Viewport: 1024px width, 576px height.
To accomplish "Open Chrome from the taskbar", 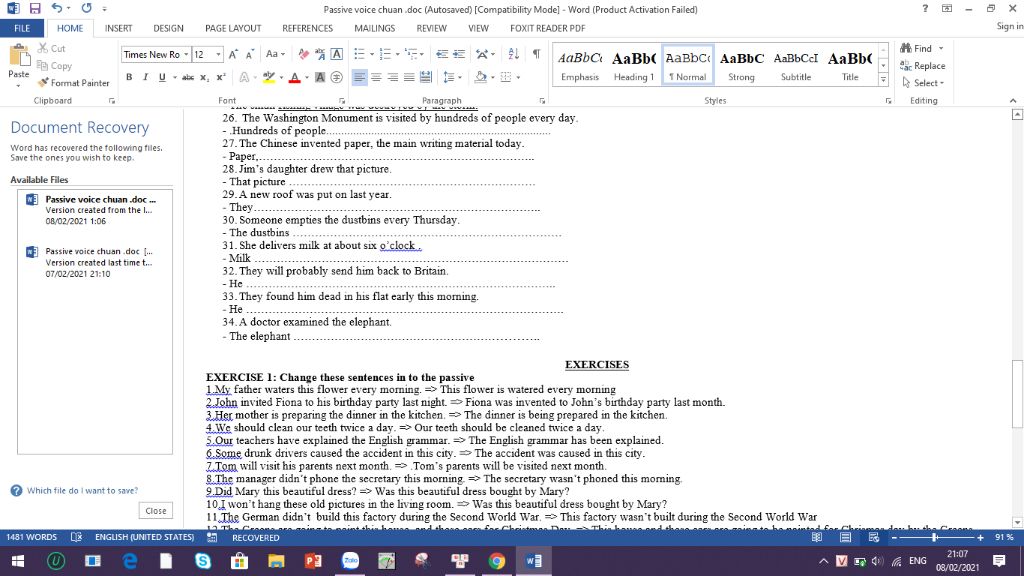I will [497, 561].
